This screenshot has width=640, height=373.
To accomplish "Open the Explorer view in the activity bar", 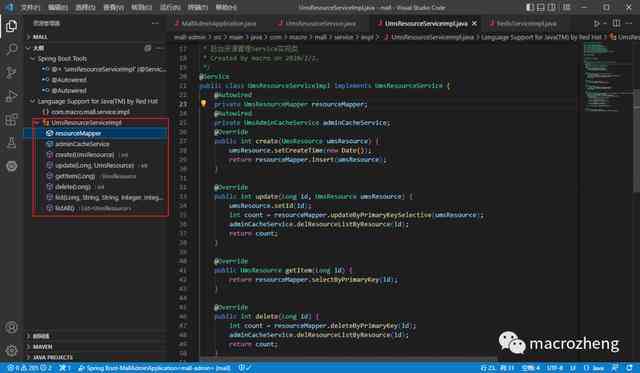I will [x=11, y=26].
